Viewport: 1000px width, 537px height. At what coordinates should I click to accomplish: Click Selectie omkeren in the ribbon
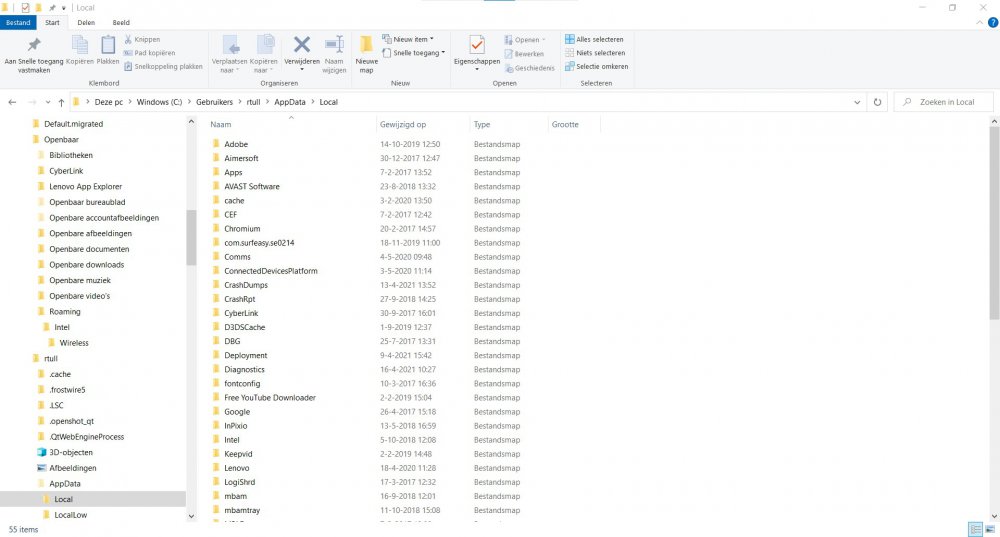click(595, 67)
